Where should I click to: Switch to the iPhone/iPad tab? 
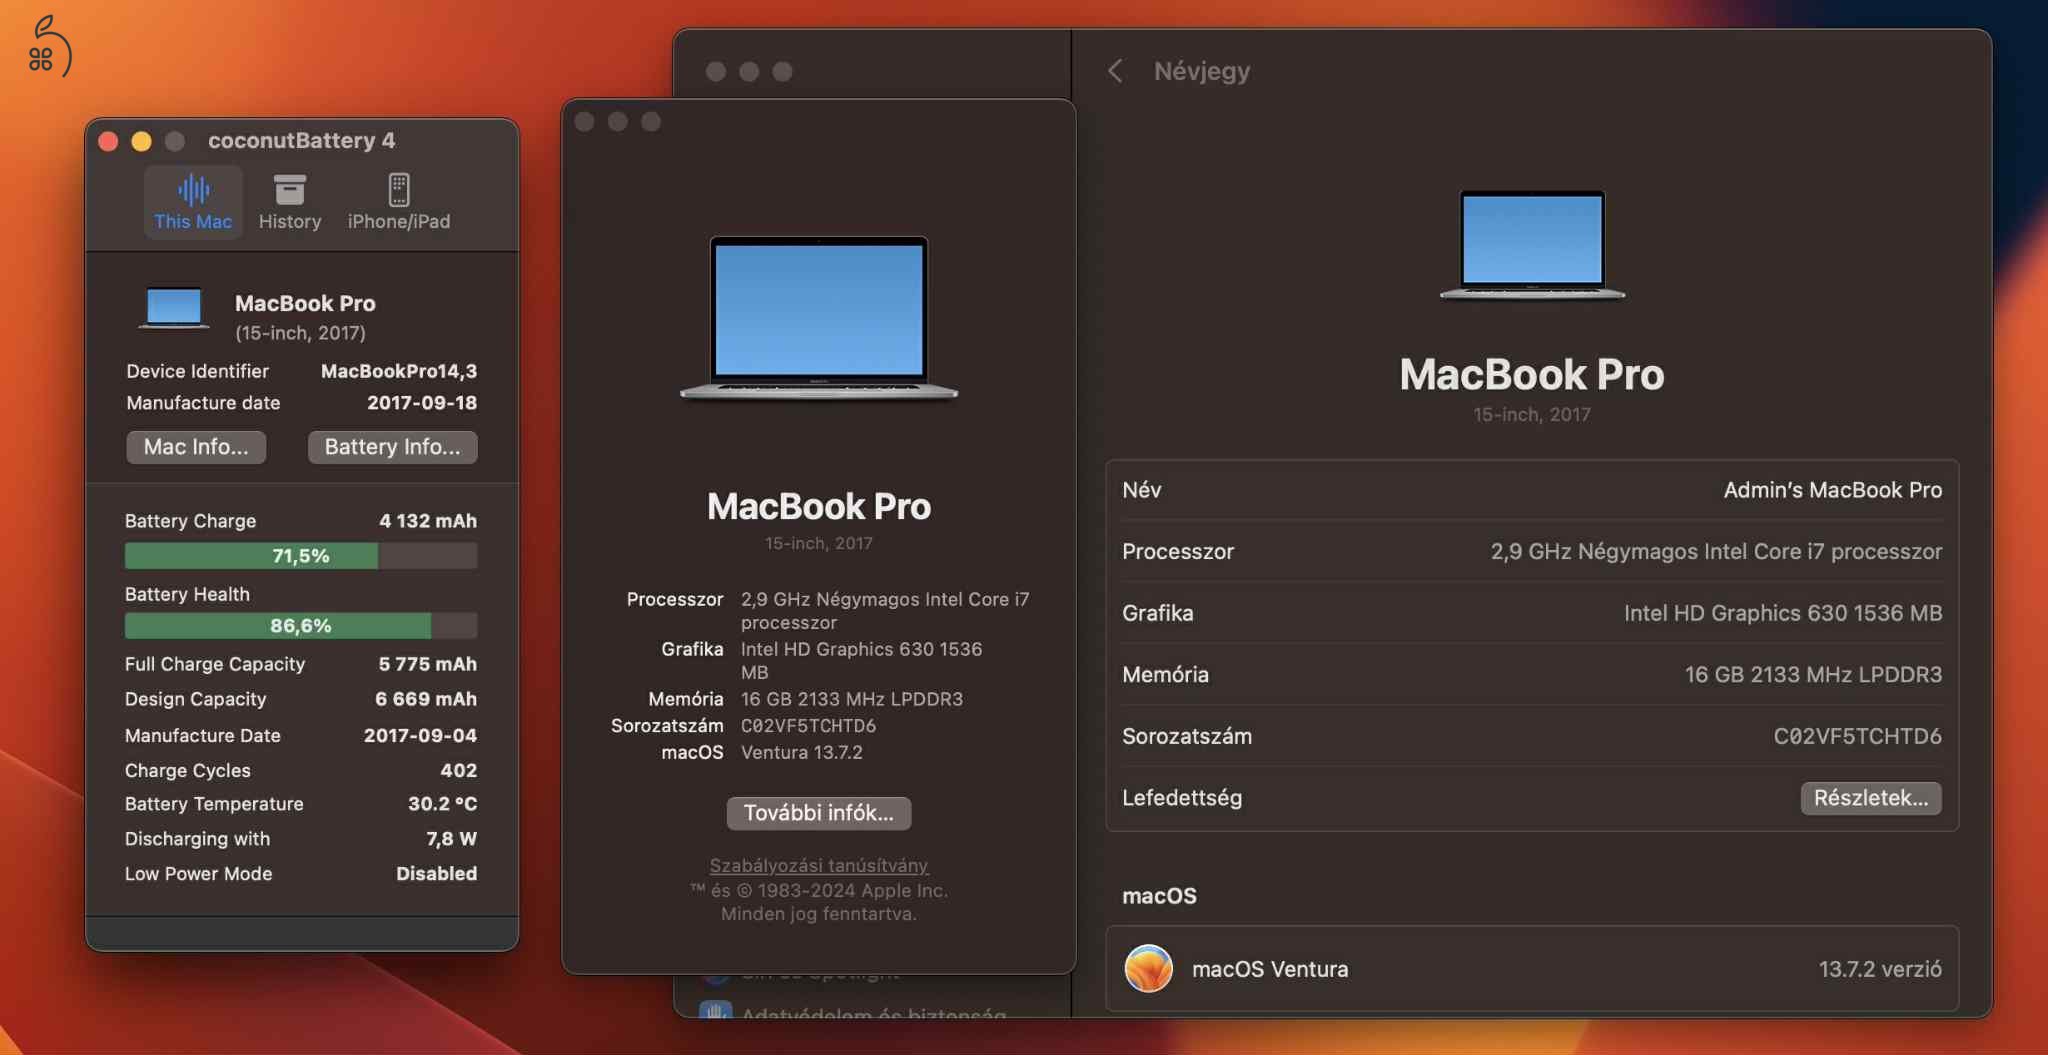(399, 202)
